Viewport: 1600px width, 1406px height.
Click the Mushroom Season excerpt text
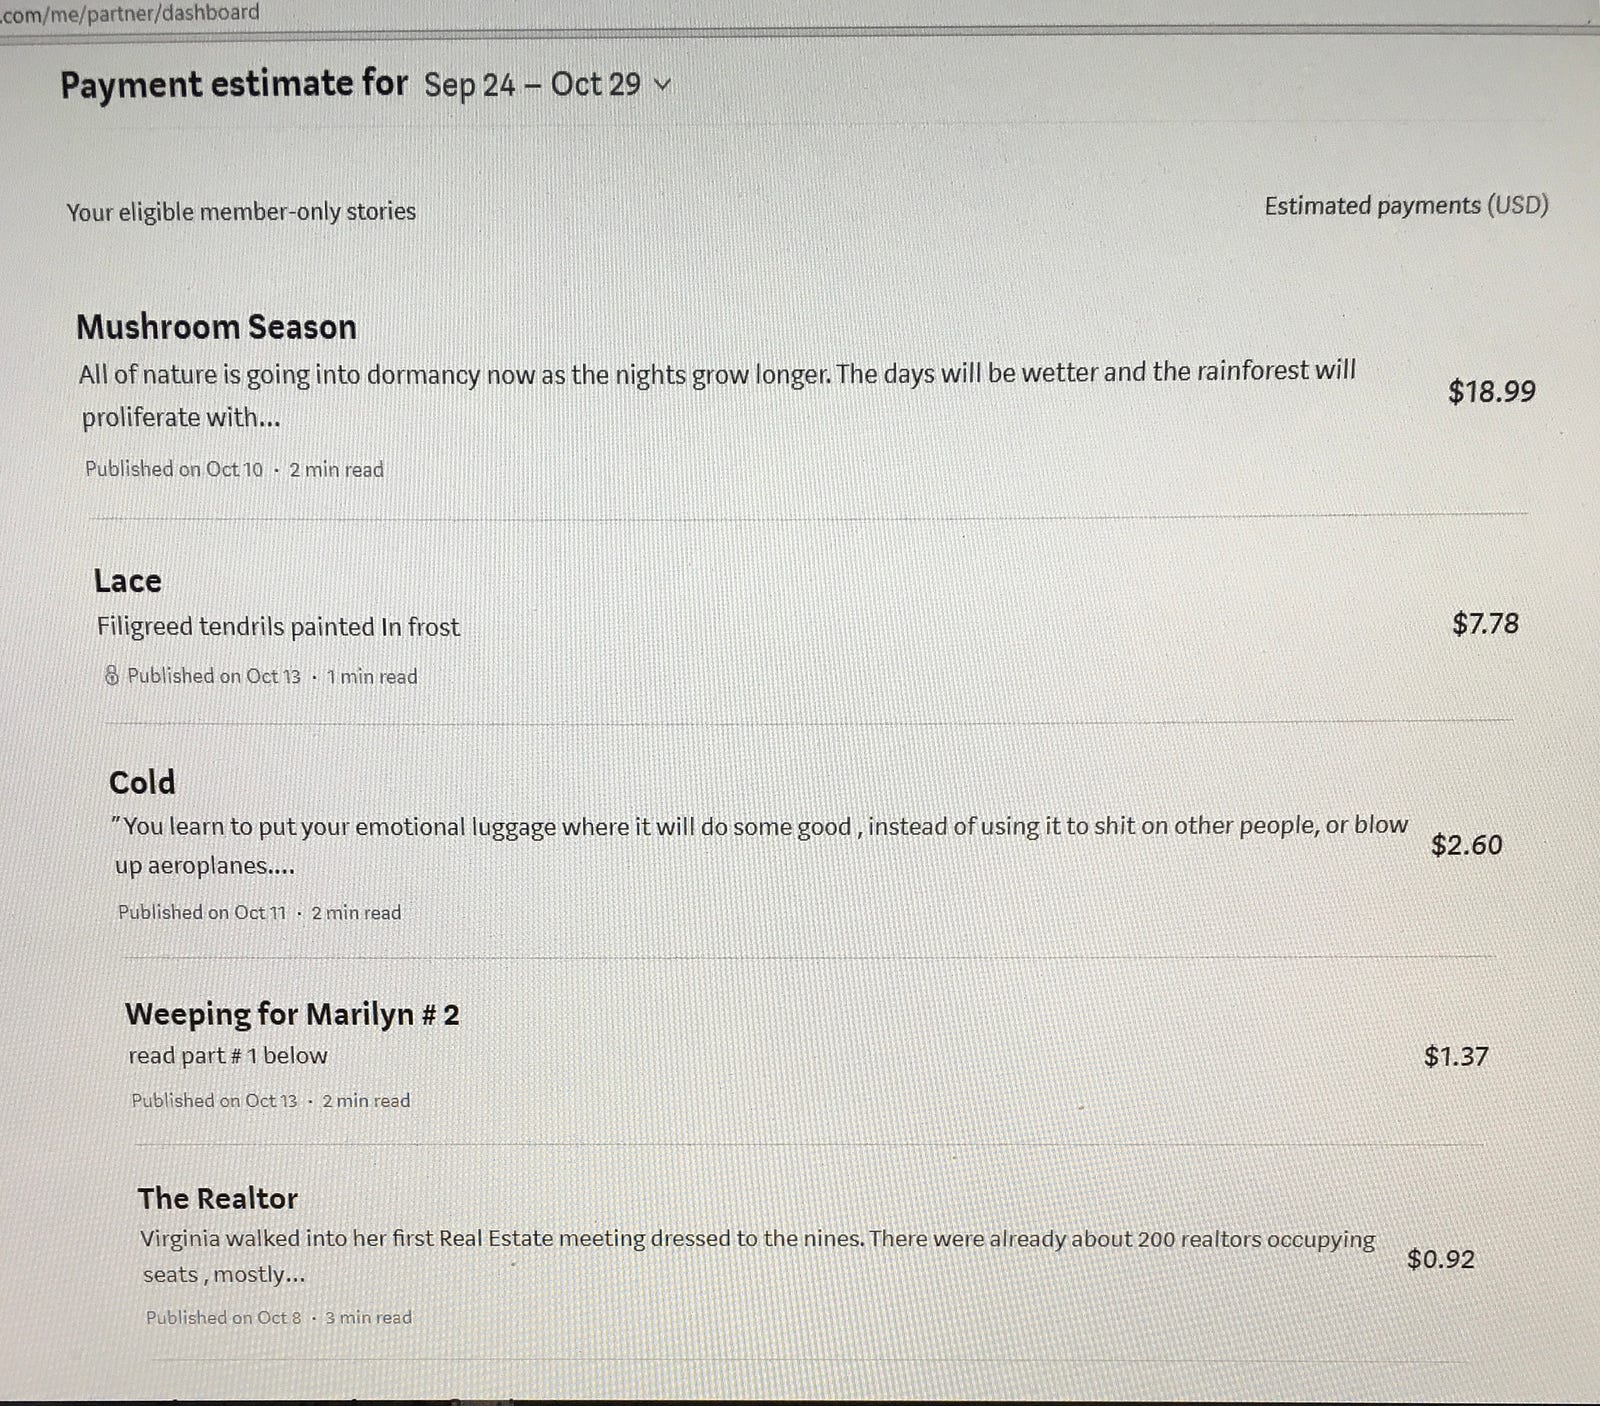716,374
